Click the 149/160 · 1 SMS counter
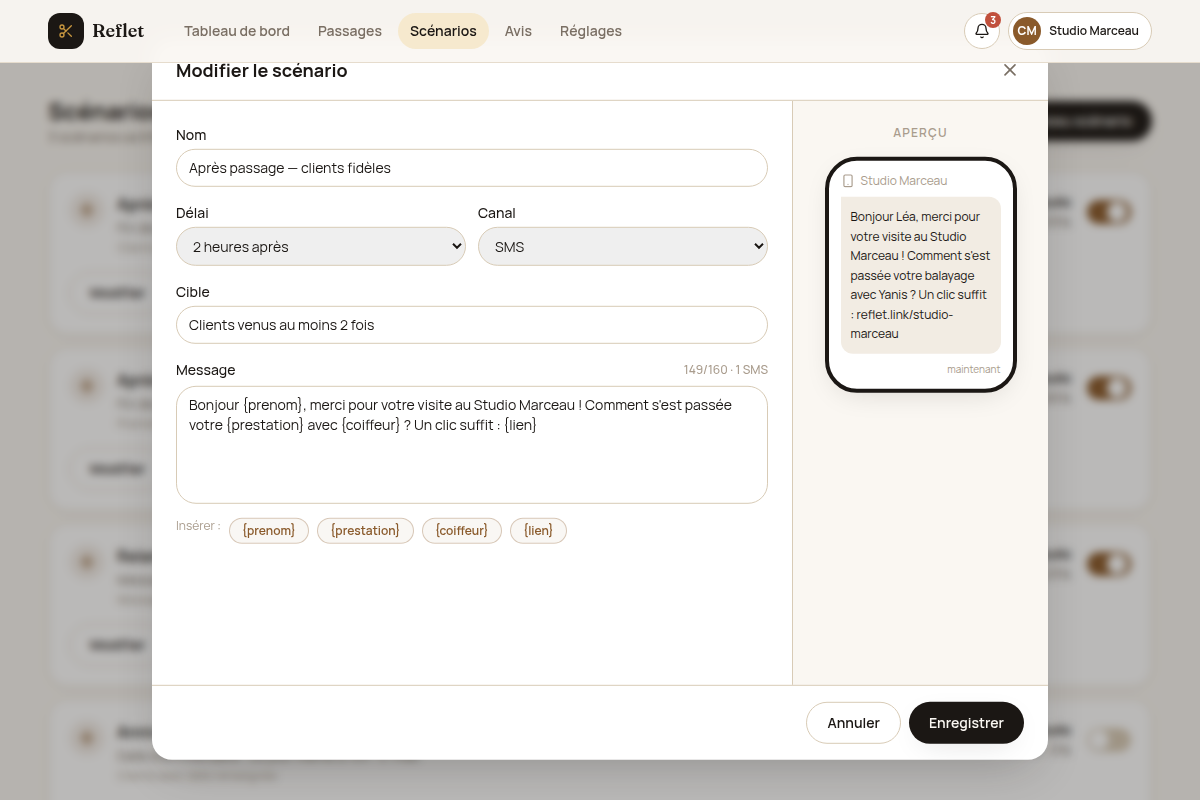Viewport: 1200px width, 800px height. [726, 370]
